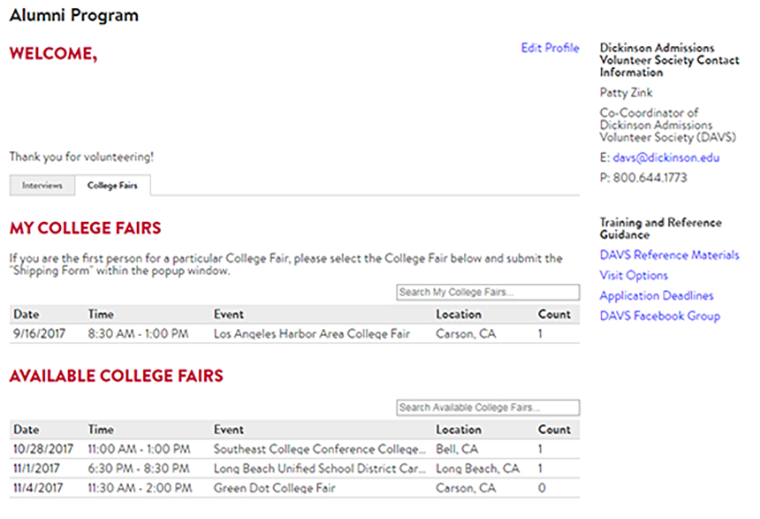Open the Visit Options link

(x=633, y=275)
